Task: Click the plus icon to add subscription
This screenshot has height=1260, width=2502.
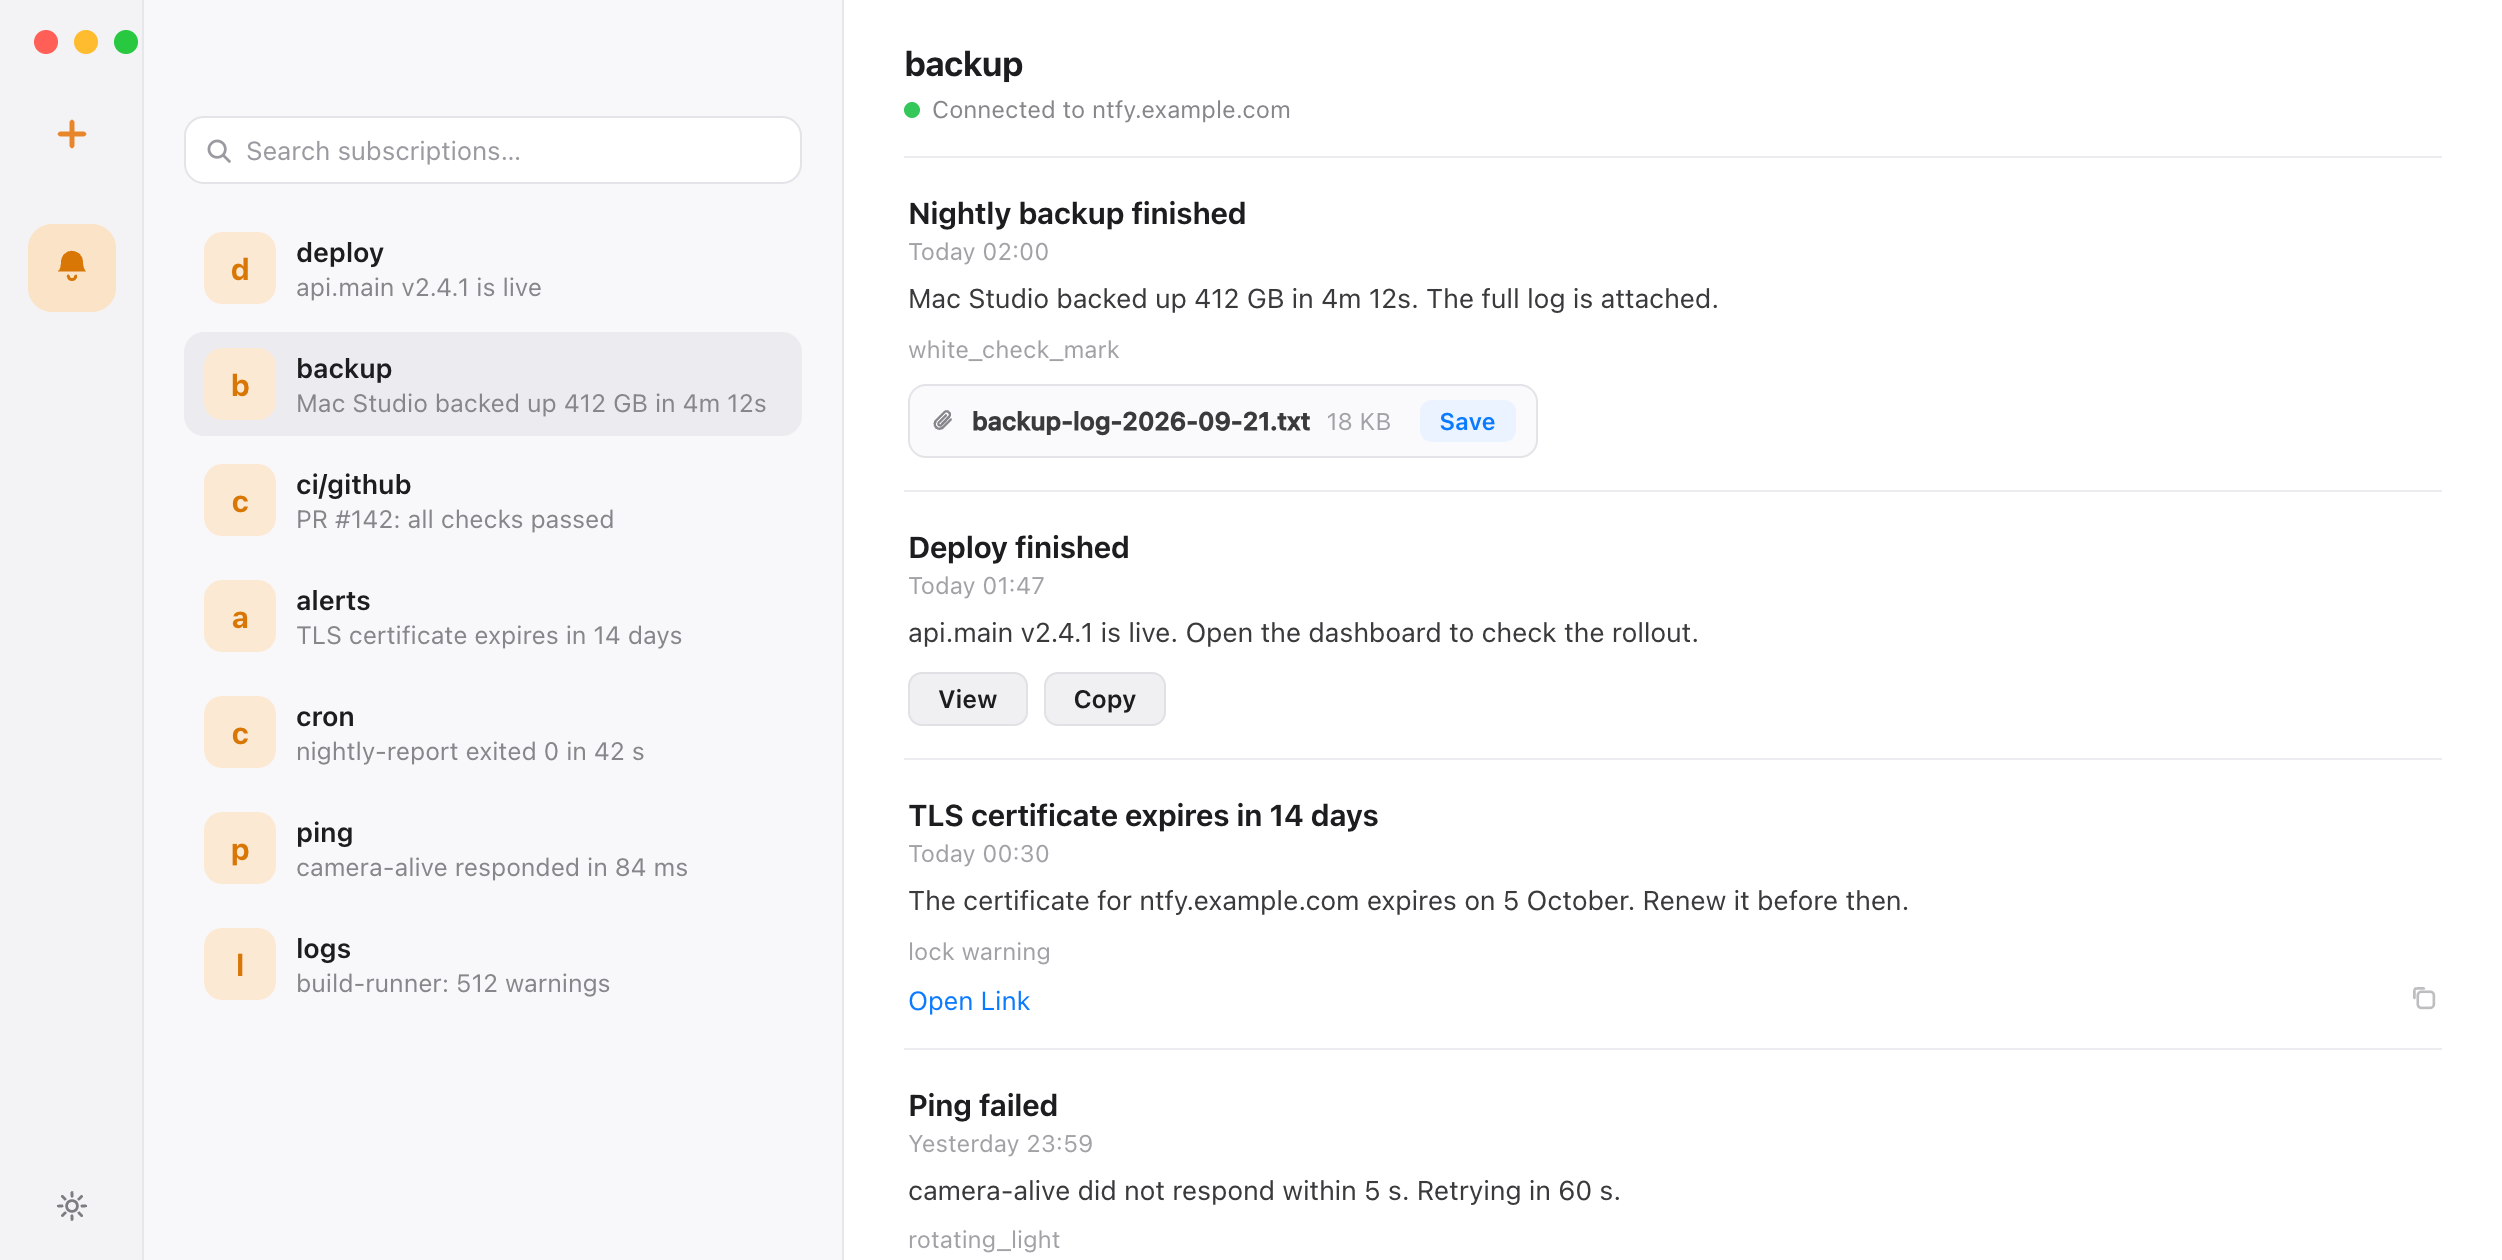Action: pyautogui.click(x=71, y=134)
